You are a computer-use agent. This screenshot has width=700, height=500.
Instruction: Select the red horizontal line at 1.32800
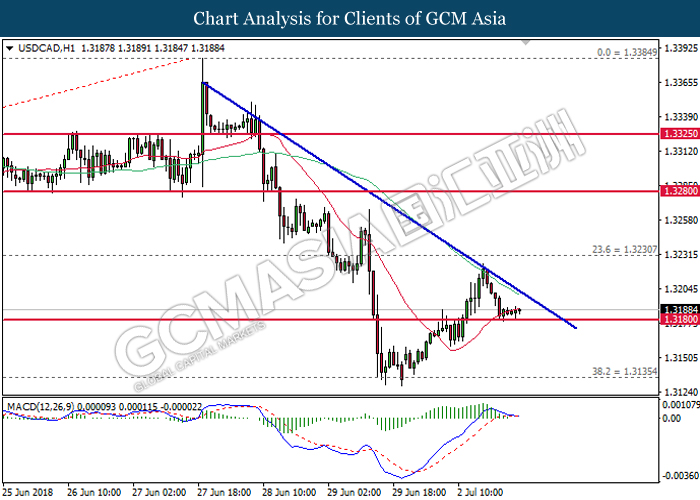(x=330, y=191)
